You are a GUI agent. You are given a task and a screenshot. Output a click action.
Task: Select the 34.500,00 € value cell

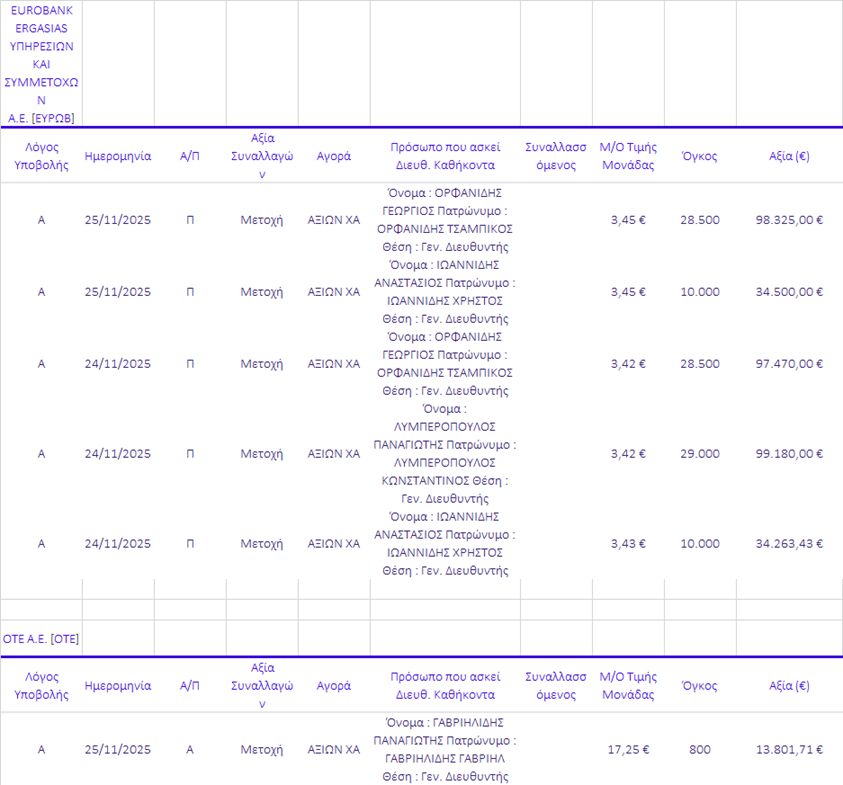coord(789,292)
